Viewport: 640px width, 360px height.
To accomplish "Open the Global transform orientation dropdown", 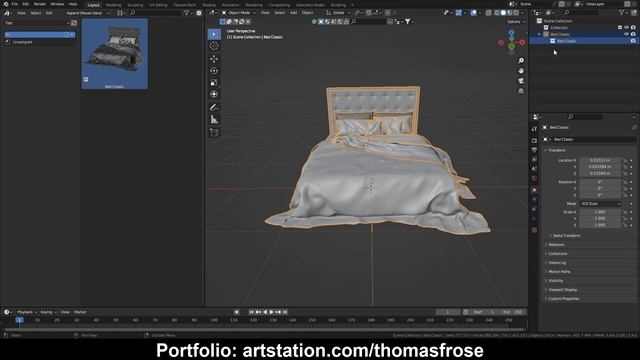I will pos(338,13).
